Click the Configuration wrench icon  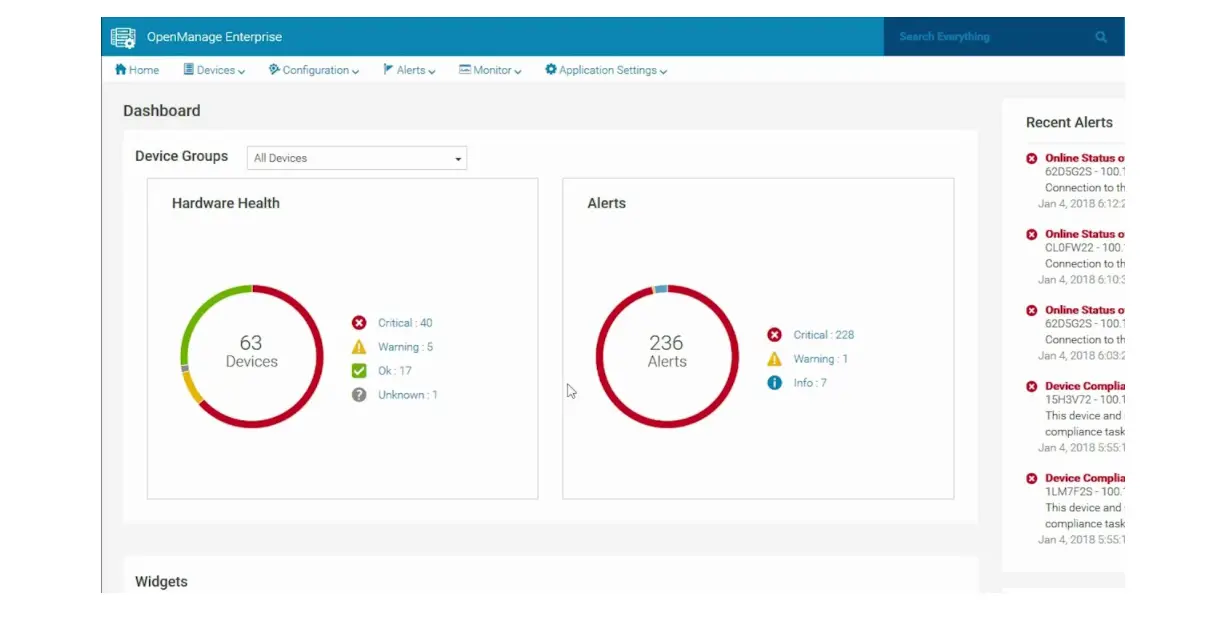click(272, 69)
